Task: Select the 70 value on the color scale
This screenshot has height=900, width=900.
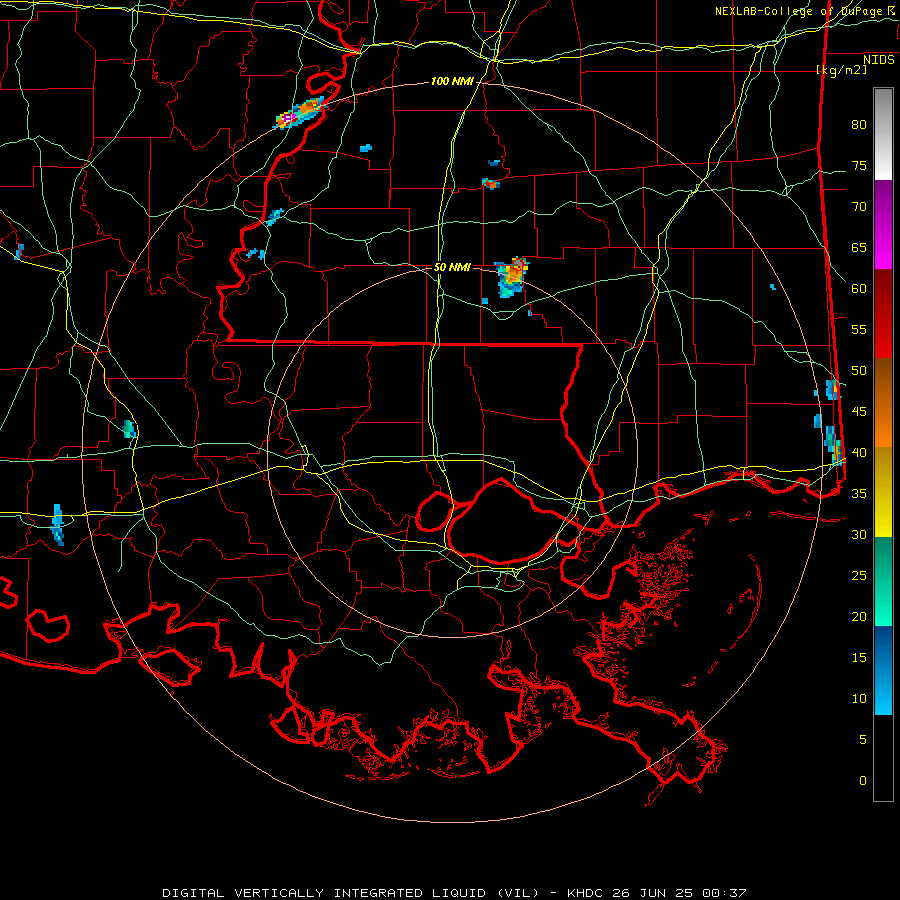Action: (x=859, y=207)
